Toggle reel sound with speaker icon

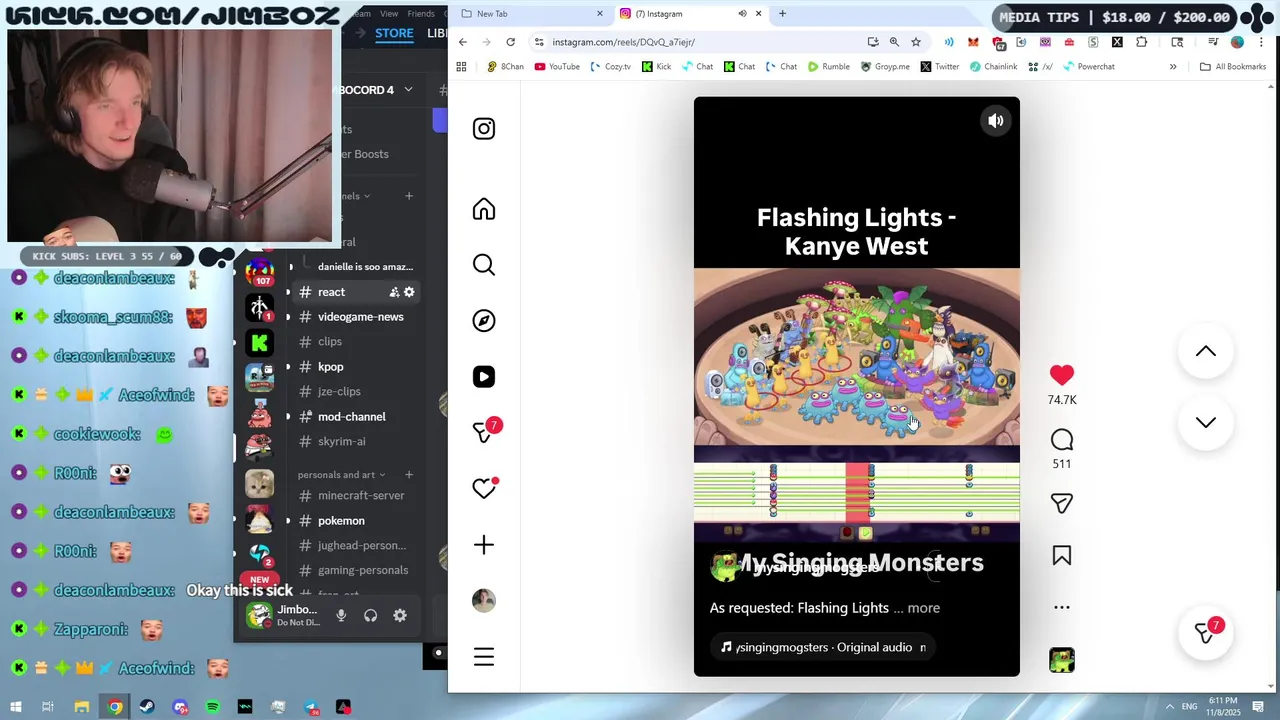click(996, 121)
